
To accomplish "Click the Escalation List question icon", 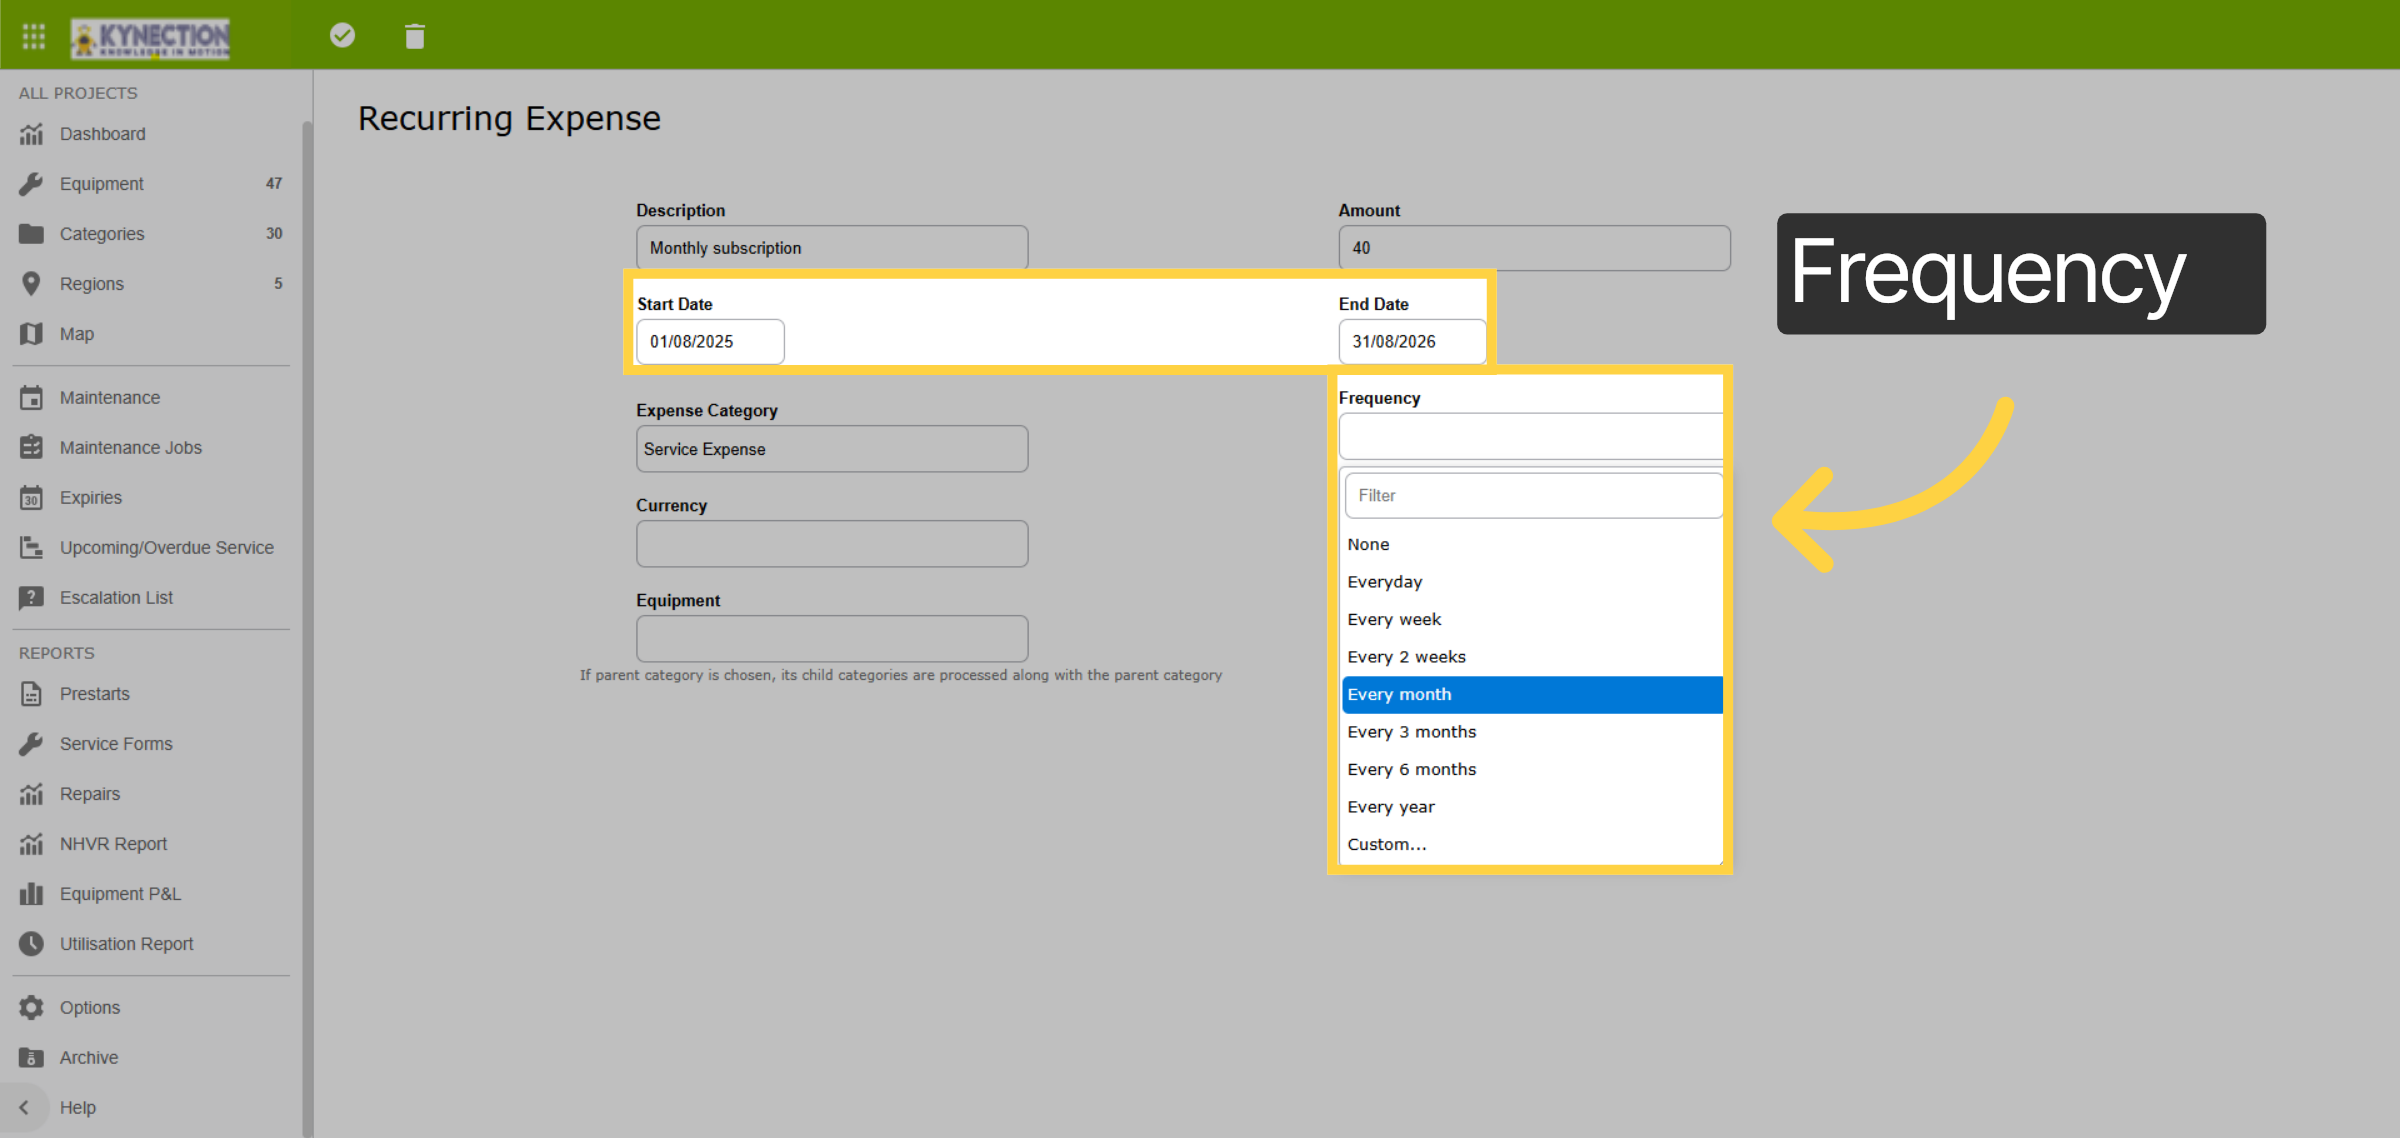I will point(32,598).
